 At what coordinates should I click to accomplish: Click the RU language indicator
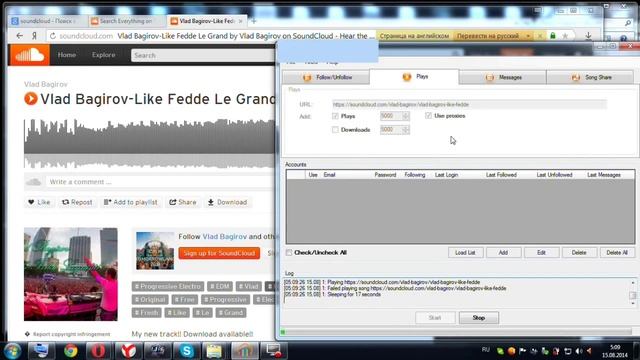485,350
